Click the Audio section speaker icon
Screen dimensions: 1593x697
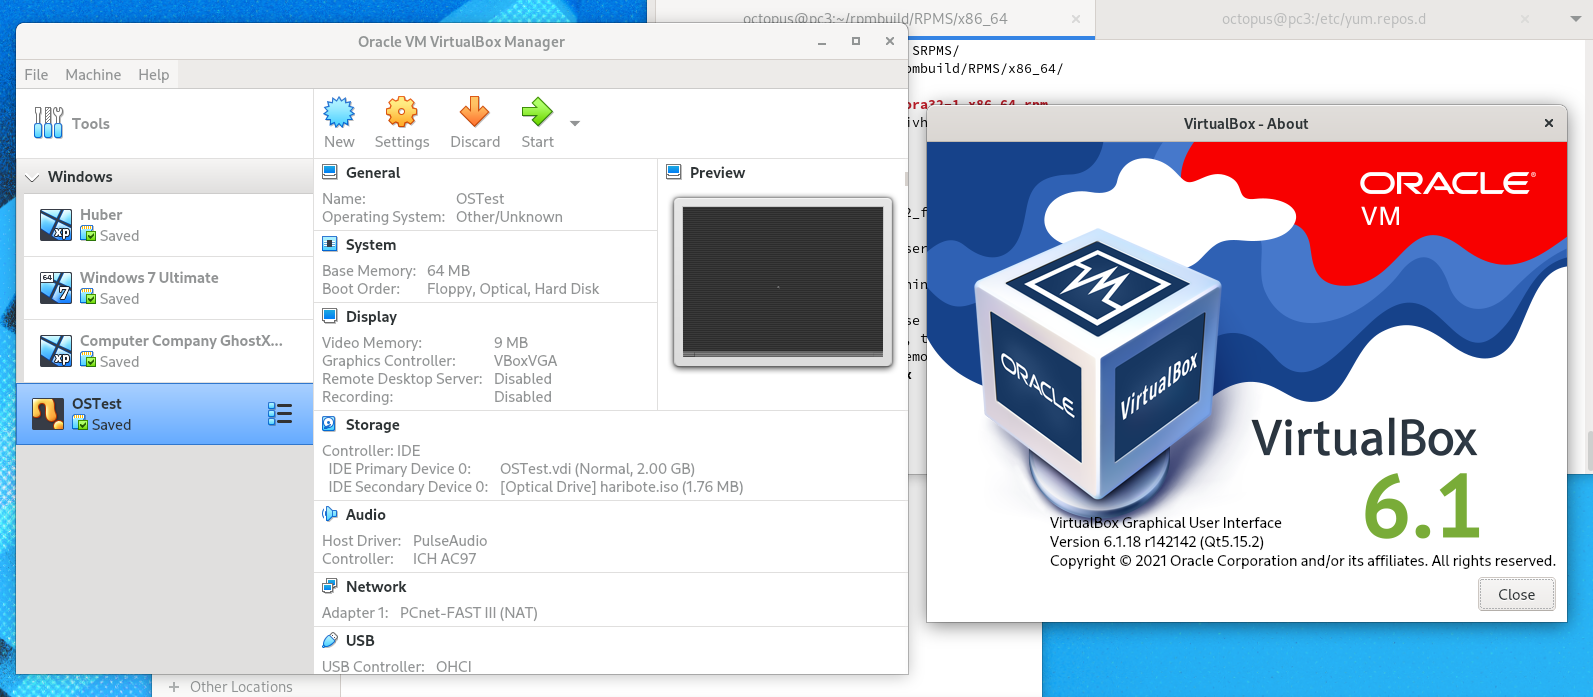click(x=330, y=514)
